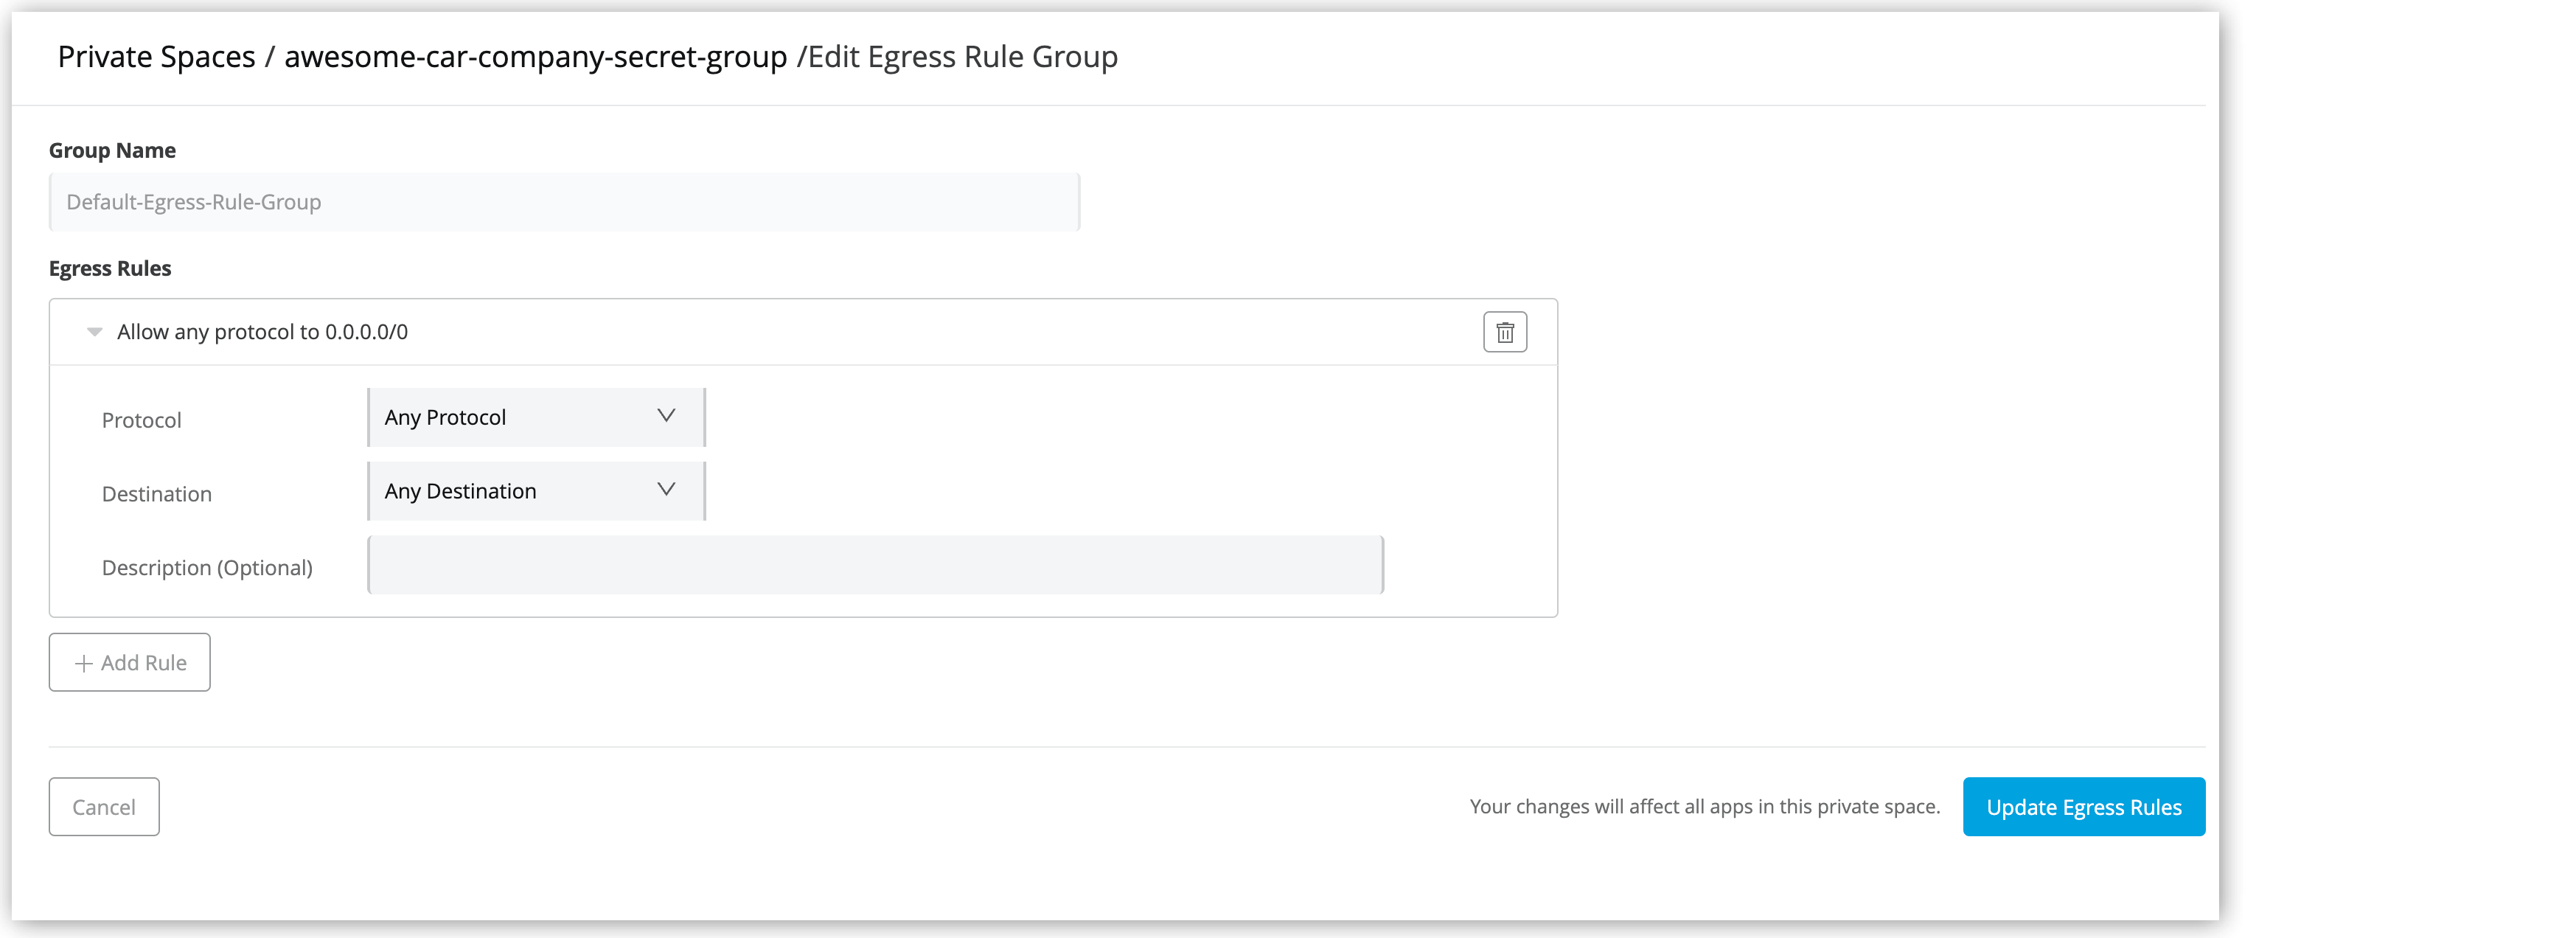Navigate to Private Spaces breadcrumb

click(x=156, y=57)
